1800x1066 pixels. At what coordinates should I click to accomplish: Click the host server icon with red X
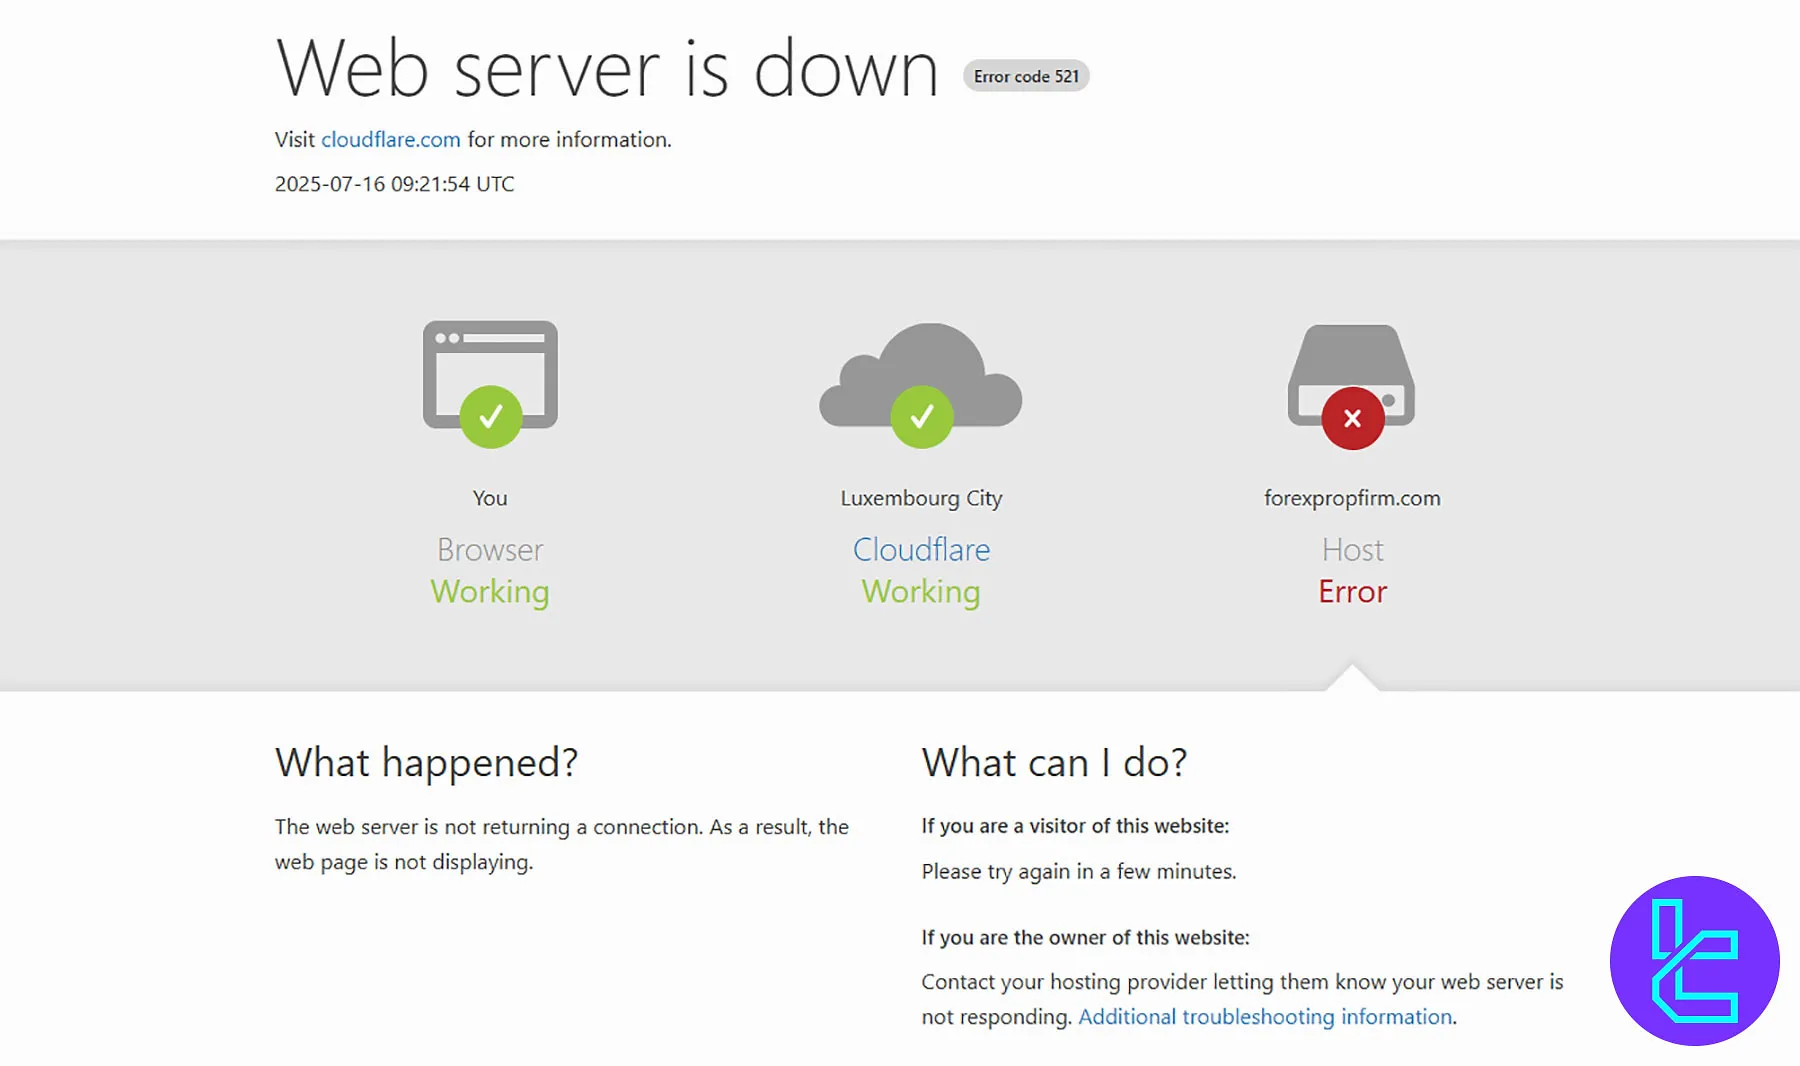(1352, 386)
